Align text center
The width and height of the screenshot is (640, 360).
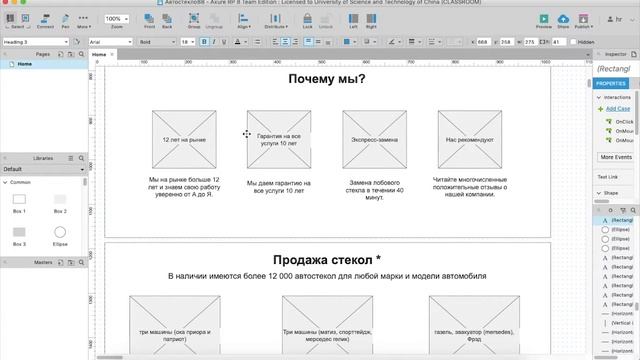point(285,42)
